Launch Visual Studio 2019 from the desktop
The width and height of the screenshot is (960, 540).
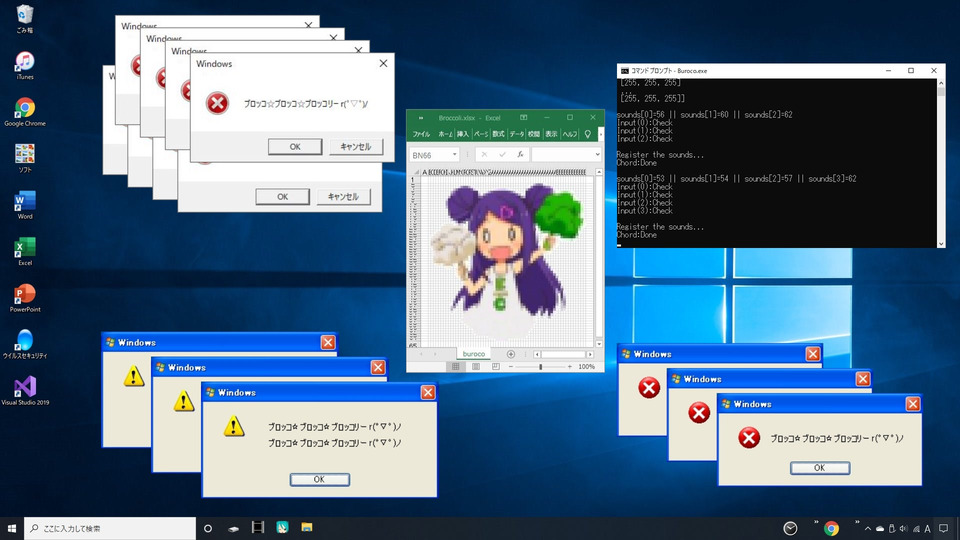24,387
